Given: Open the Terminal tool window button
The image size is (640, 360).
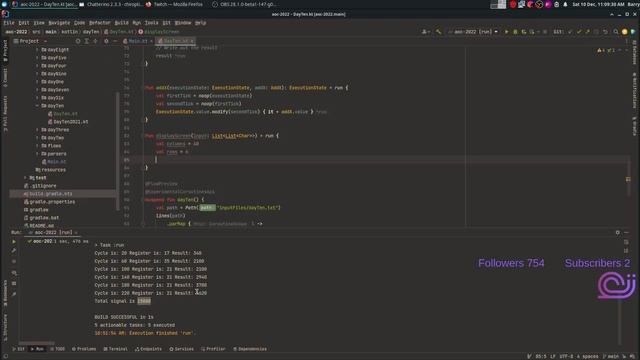Looking at the screenshot, I should click(x=116, y=349).
